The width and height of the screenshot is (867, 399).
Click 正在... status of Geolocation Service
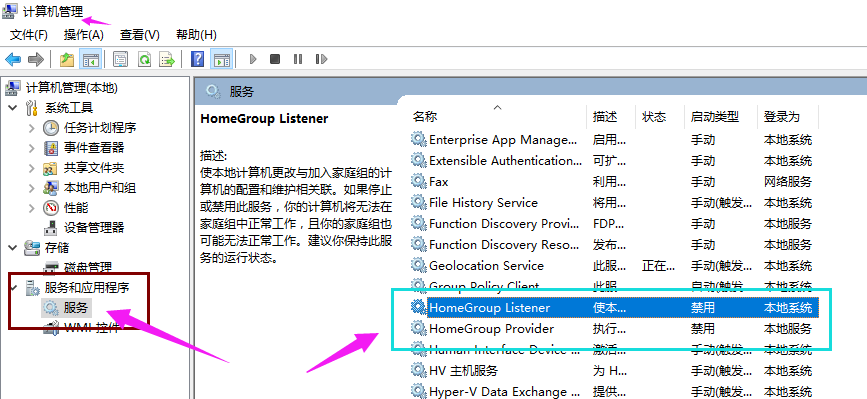tap(658, 266)
